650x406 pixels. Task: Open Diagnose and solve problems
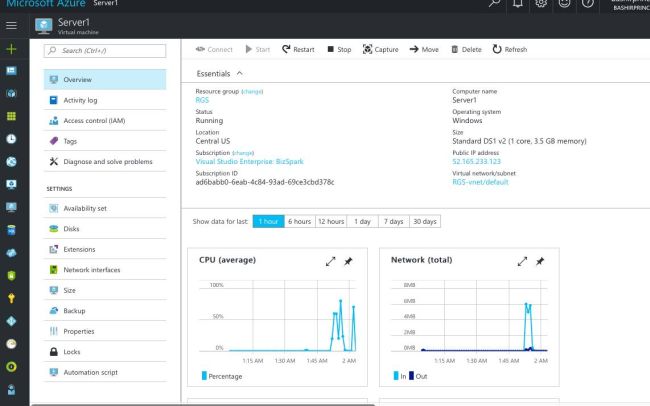105,161
